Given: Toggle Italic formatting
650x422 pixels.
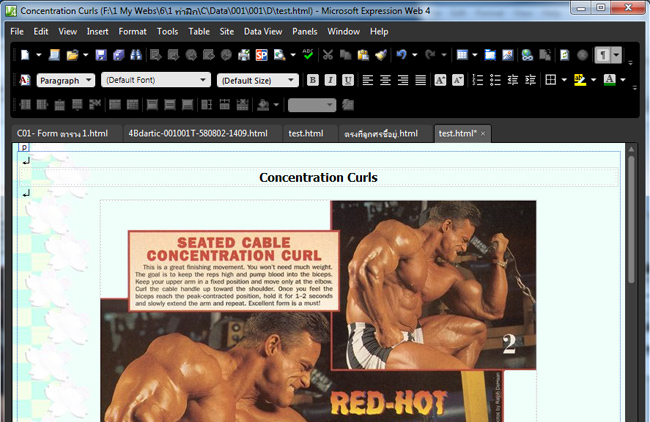Looking at the screenshot, I should pyautogui.click(x=330, y=80).
